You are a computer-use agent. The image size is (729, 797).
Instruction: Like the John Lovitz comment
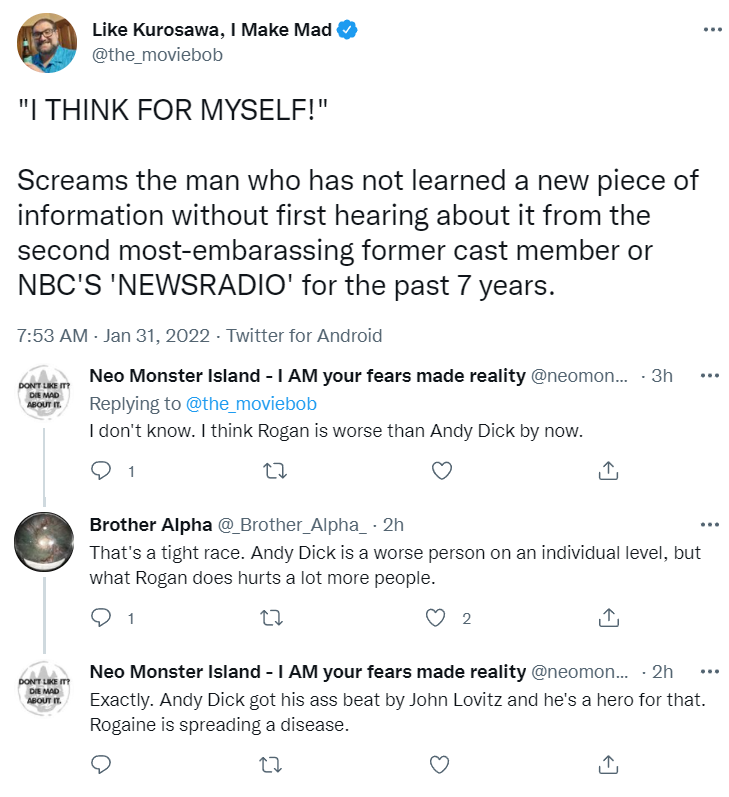click(x=439, y=764)
